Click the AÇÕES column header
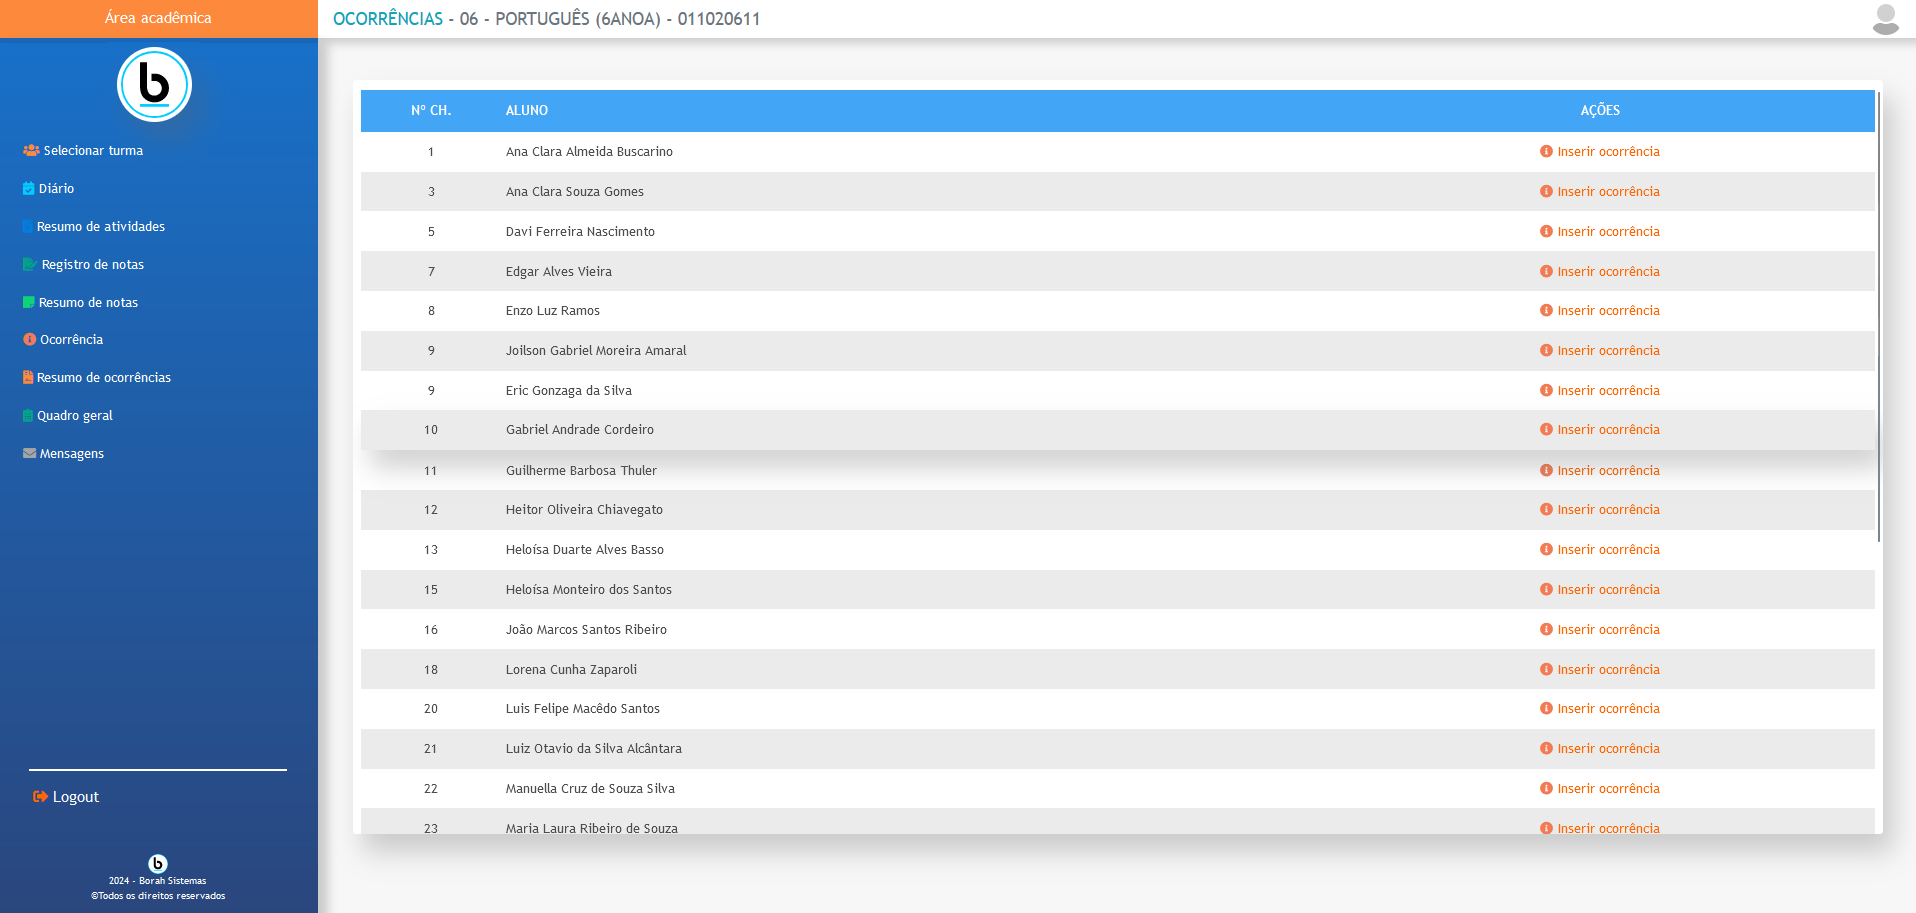Screen dimensions: 1916x913 [1600, 110]
